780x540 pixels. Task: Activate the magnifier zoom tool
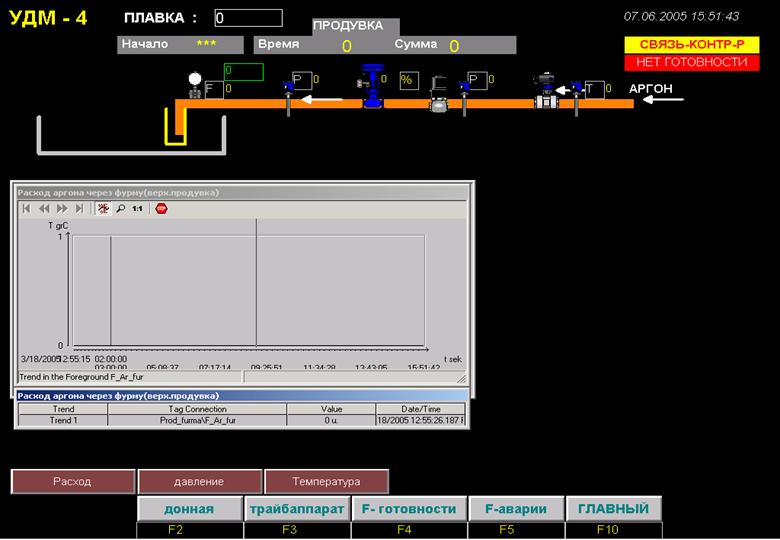[x=120, y=209]
